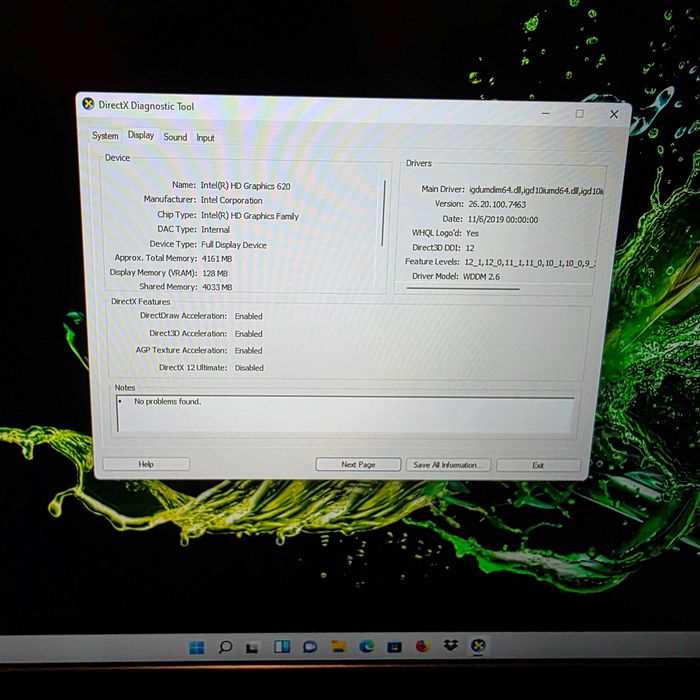Open the Chat icon on taskbar
Screen dimensions: 700x700
[310, 646]
